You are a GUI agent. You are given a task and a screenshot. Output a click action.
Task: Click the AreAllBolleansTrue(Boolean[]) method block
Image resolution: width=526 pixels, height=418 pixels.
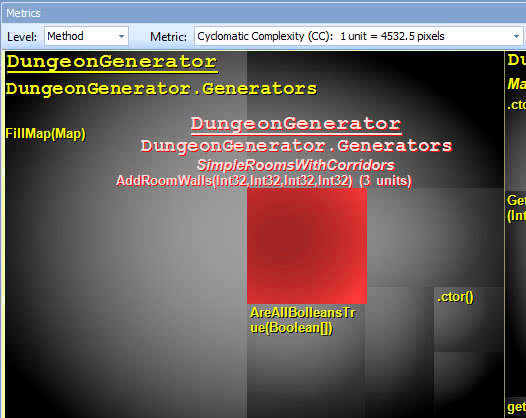click(306, 361)
